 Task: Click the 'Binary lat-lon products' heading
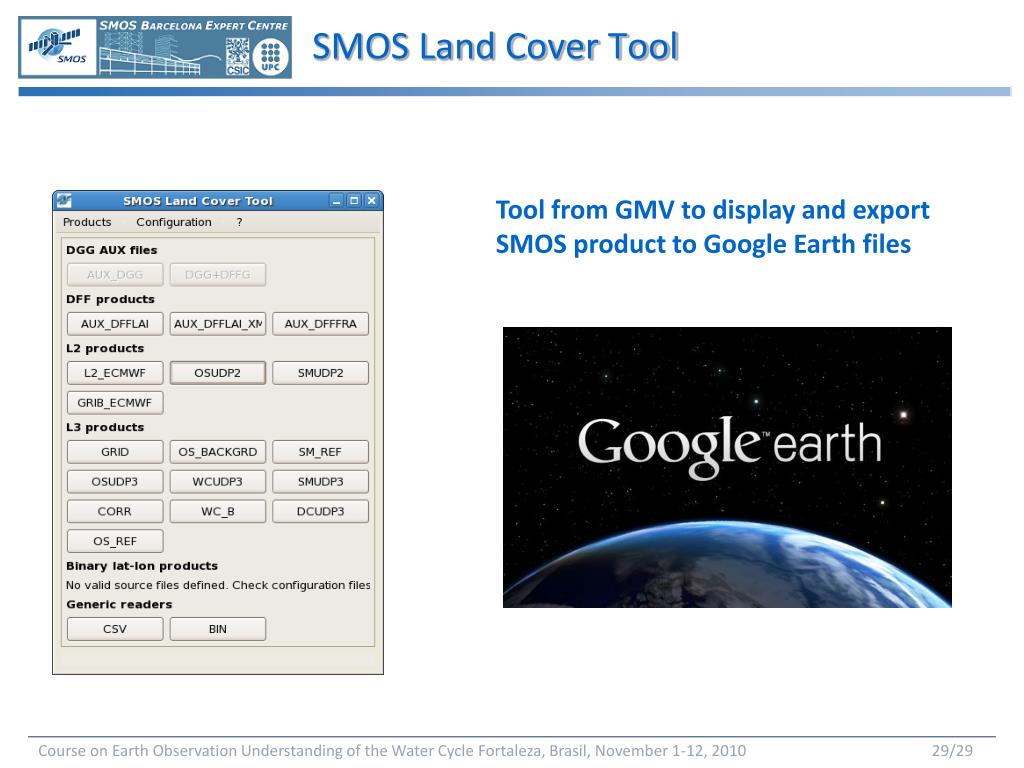click(142, 566)
